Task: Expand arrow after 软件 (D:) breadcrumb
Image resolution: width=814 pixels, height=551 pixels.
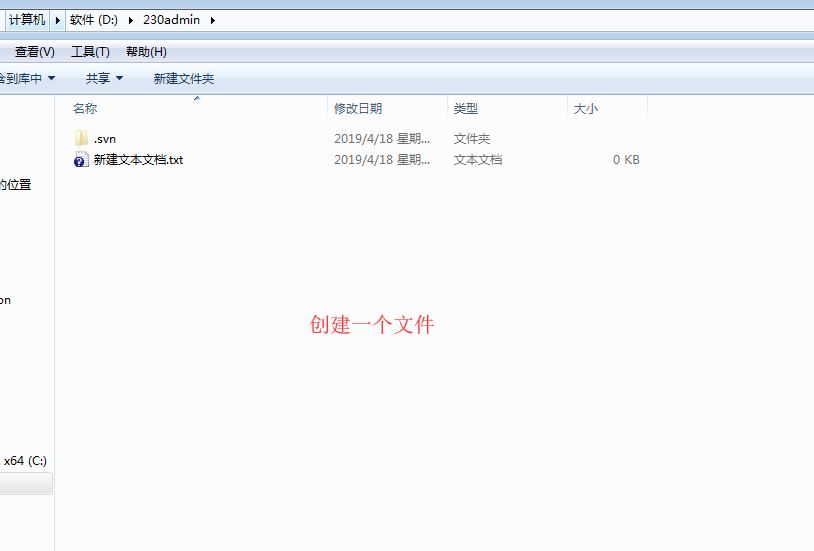Action: [131, 20]
